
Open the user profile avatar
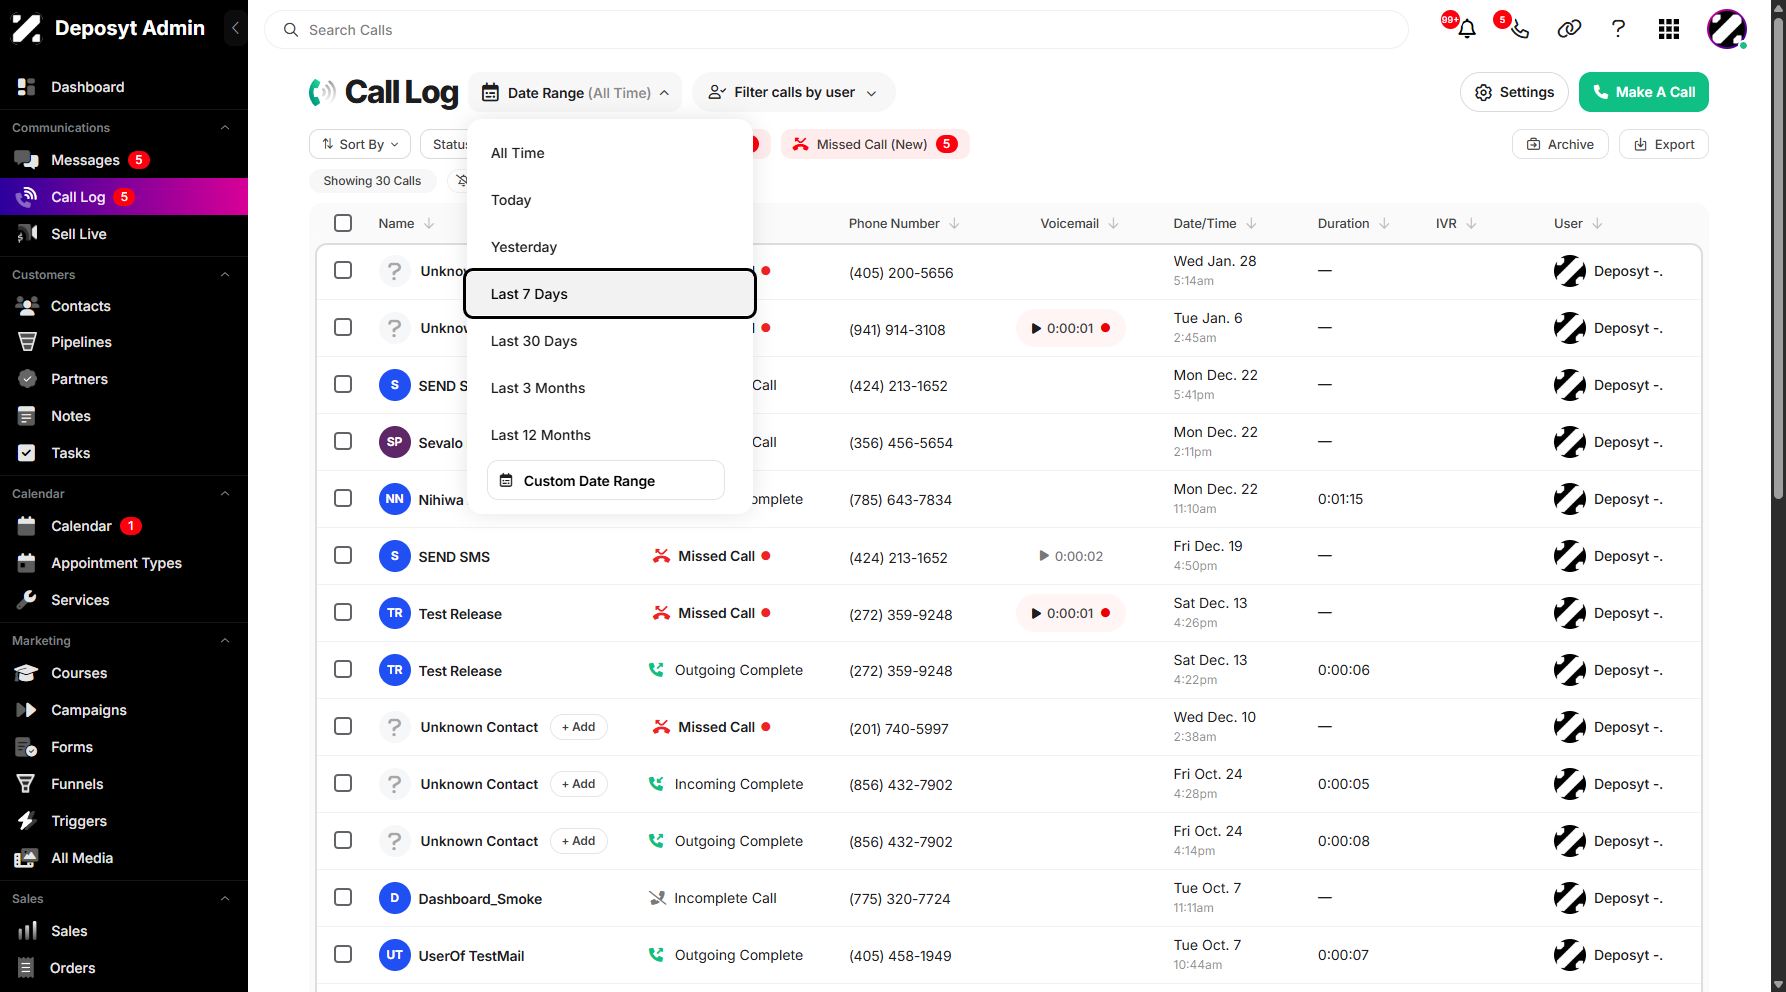click(x=1727, y=29)
